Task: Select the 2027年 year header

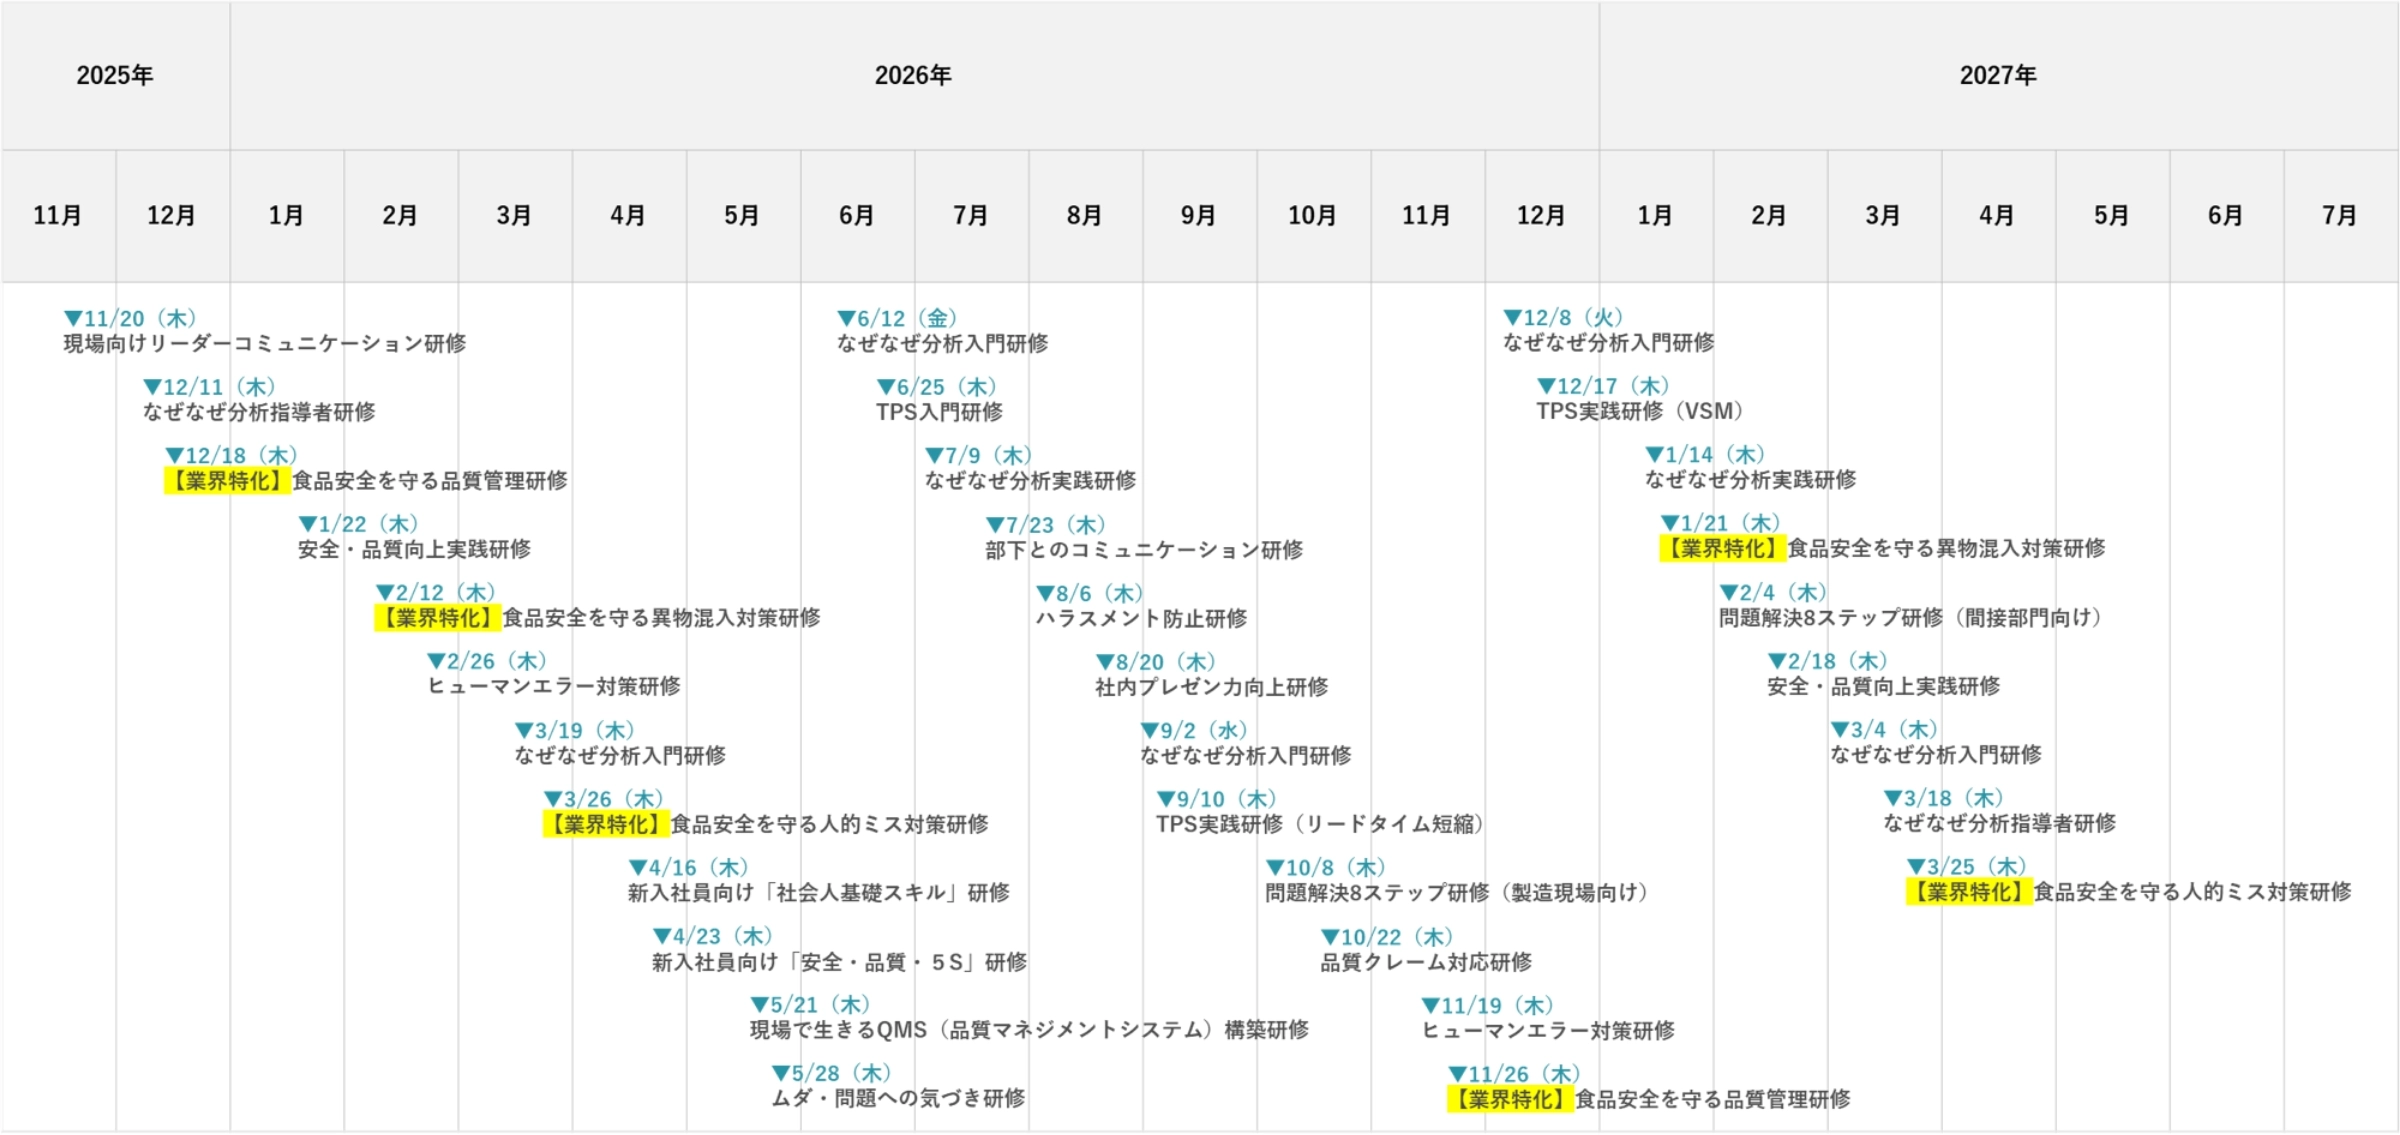Action: [x=1997, y=75]
